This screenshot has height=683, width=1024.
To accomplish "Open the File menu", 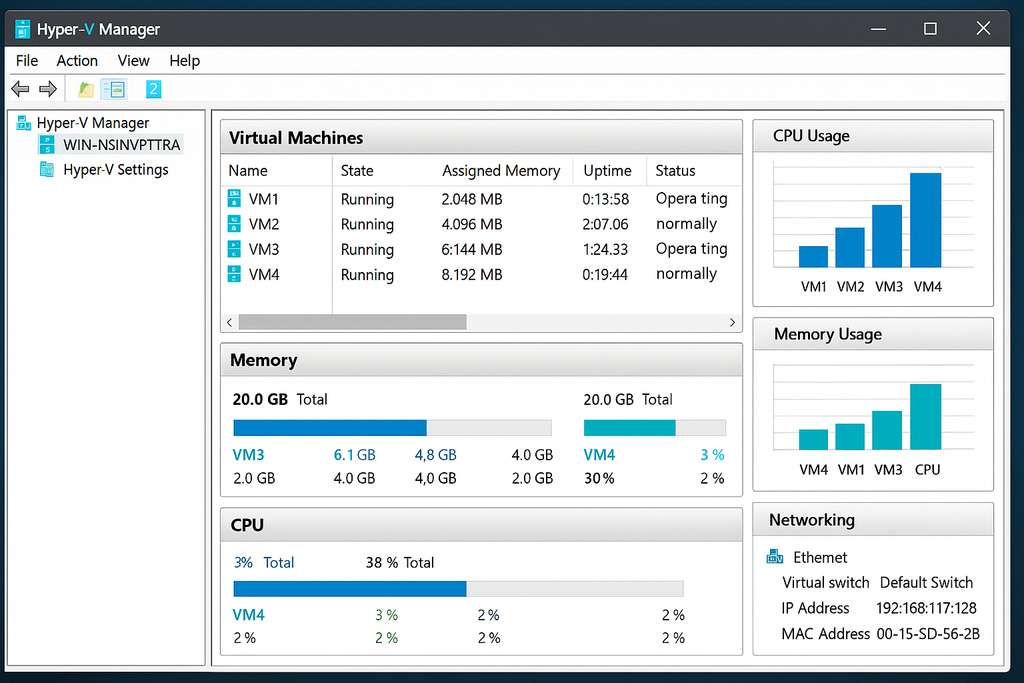I will point(27,61).
